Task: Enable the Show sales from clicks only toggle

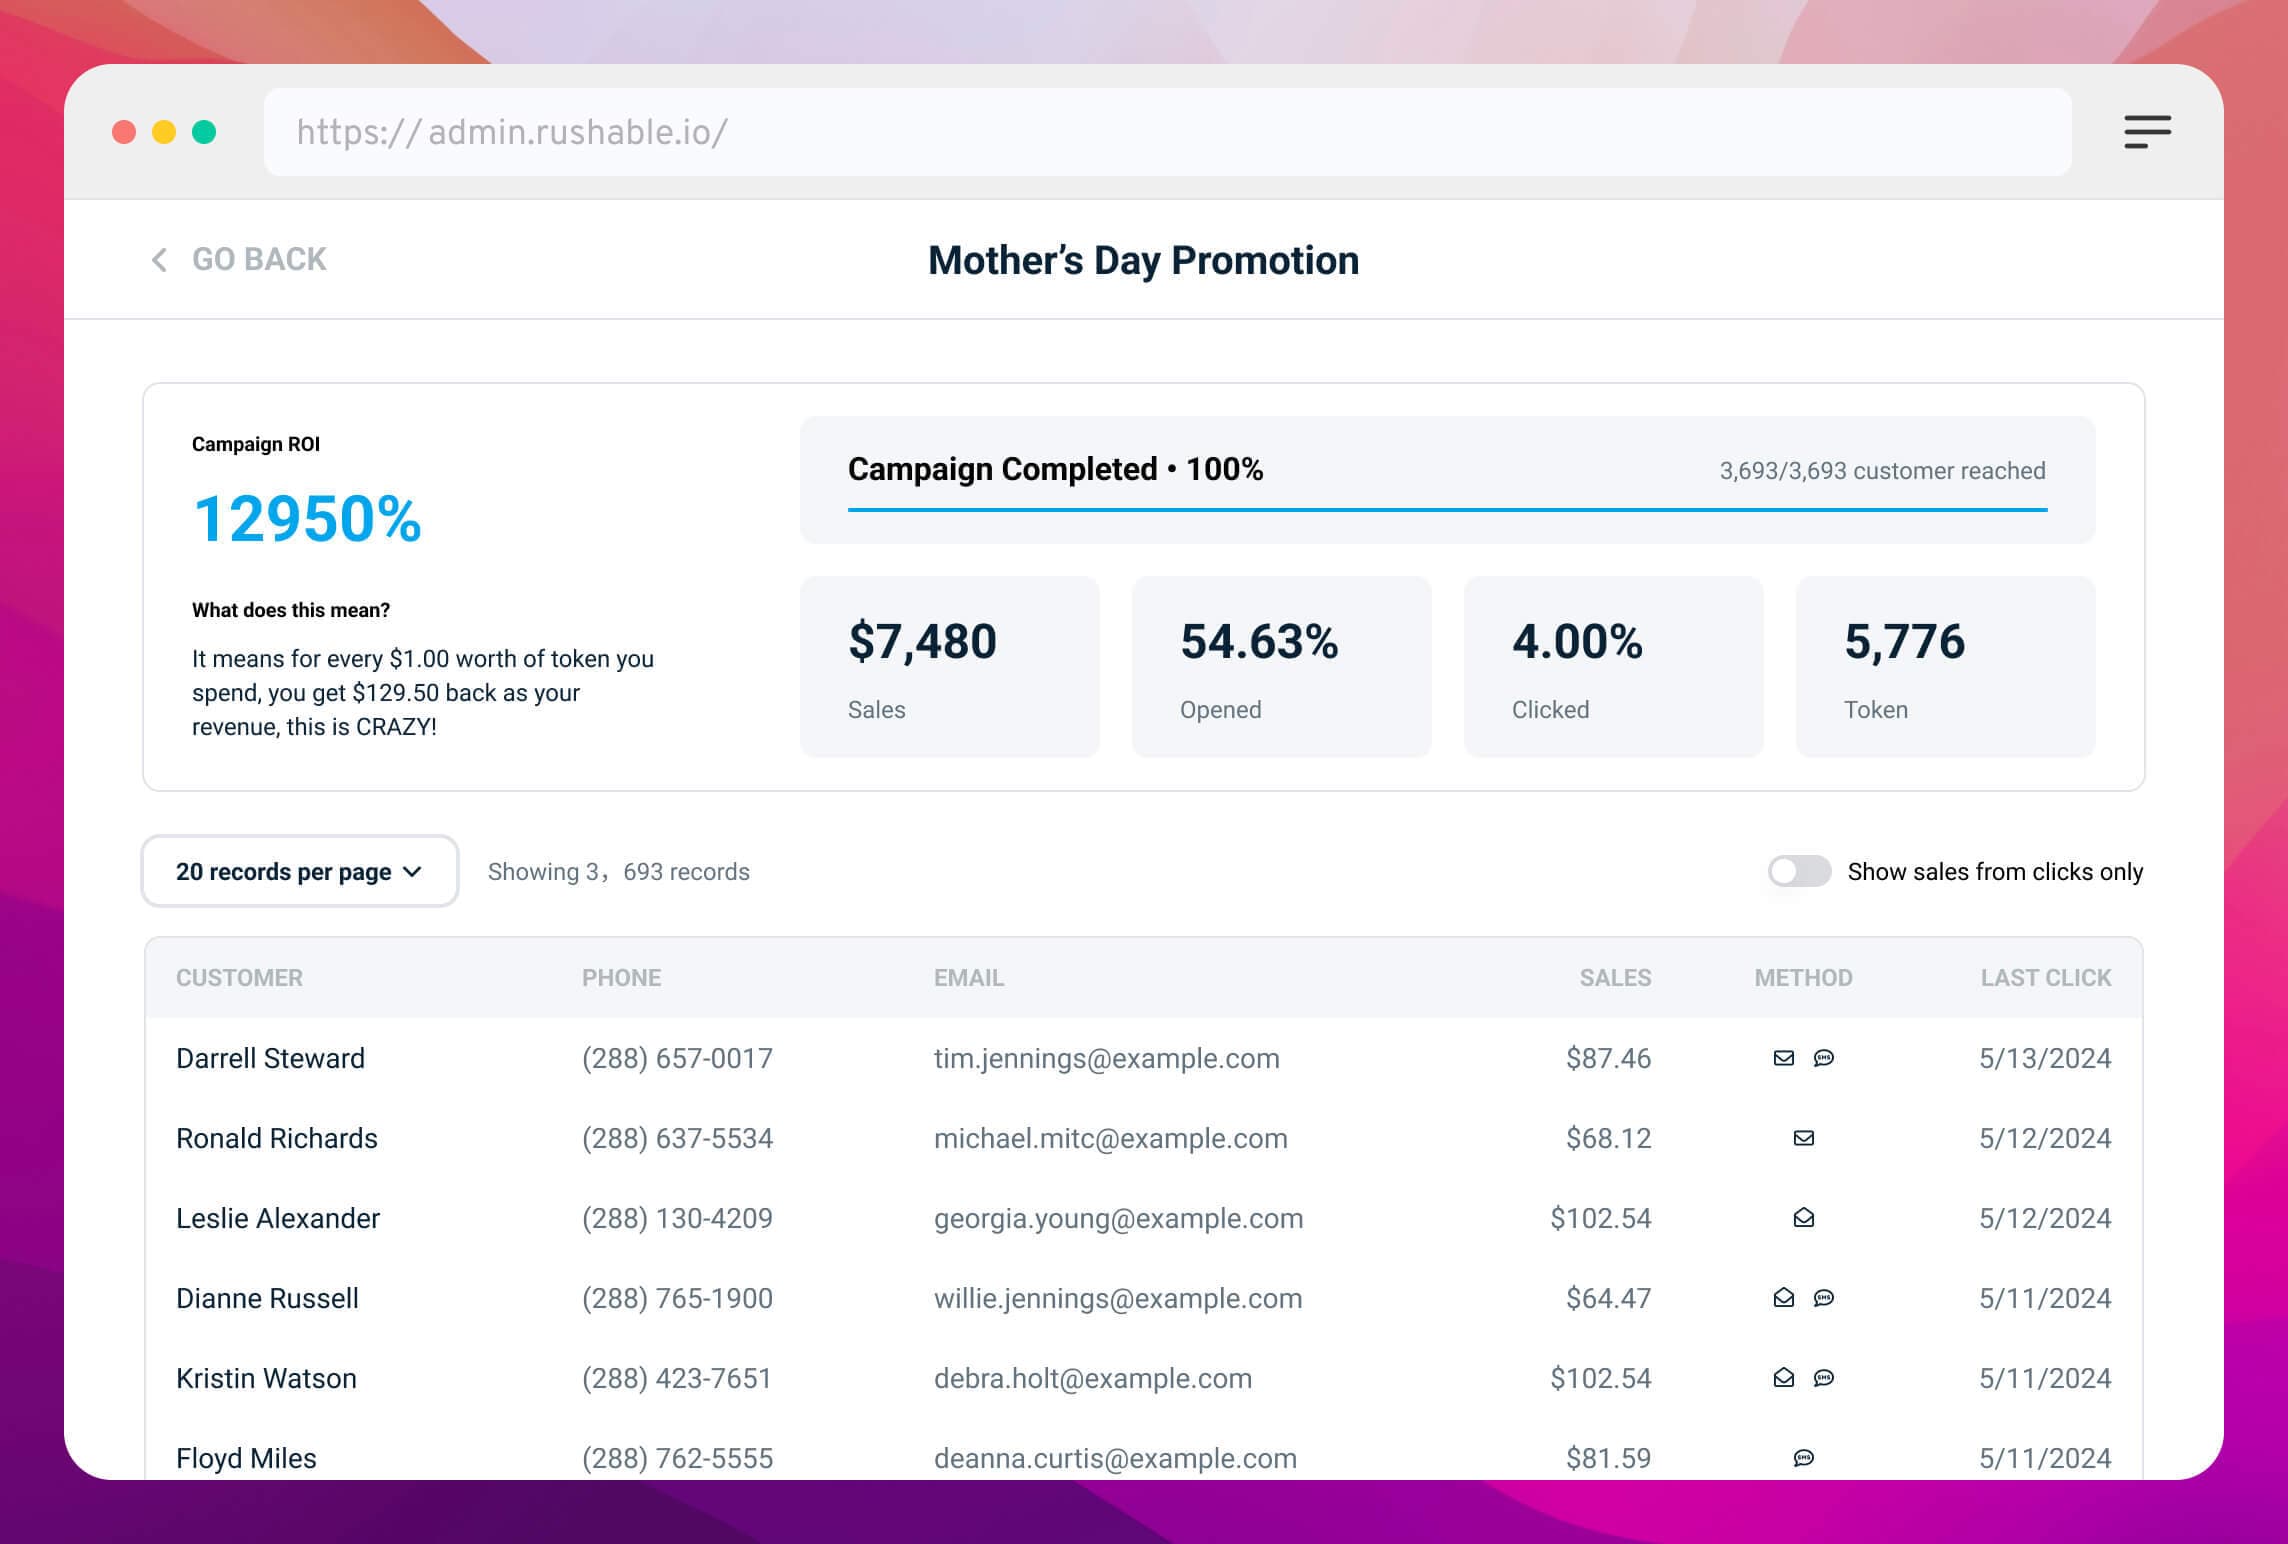Action: coord(1798,871)
